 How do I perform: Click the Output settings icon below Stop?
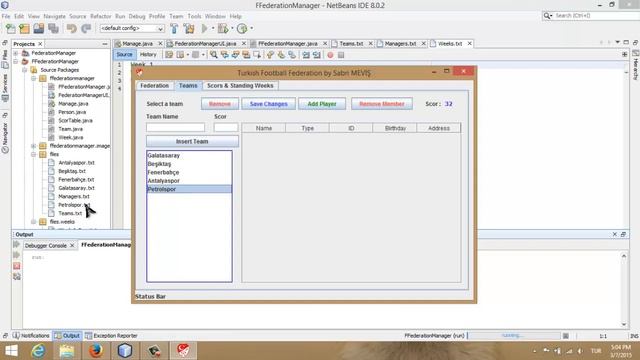coord(17,277)
